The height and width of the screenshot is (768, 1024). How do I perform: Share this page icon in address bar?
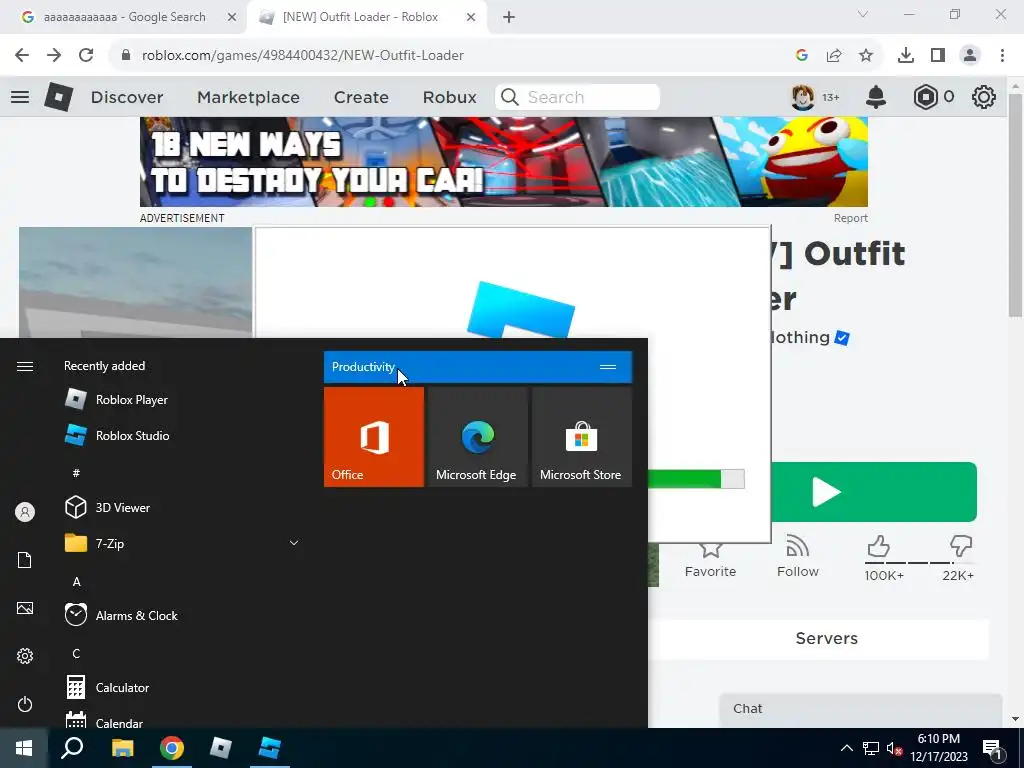834,56
